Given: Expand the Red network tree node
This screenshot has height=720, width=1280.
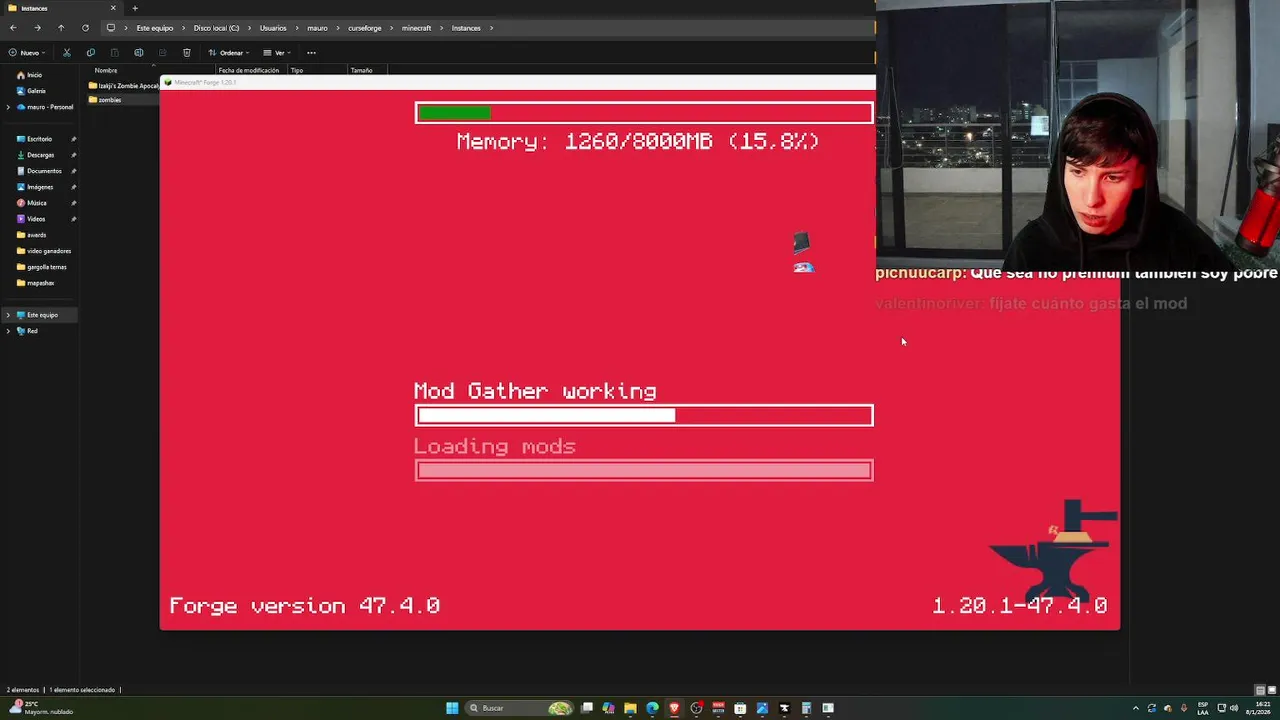Looking at the screenshot, I should [x=8, y=331].
